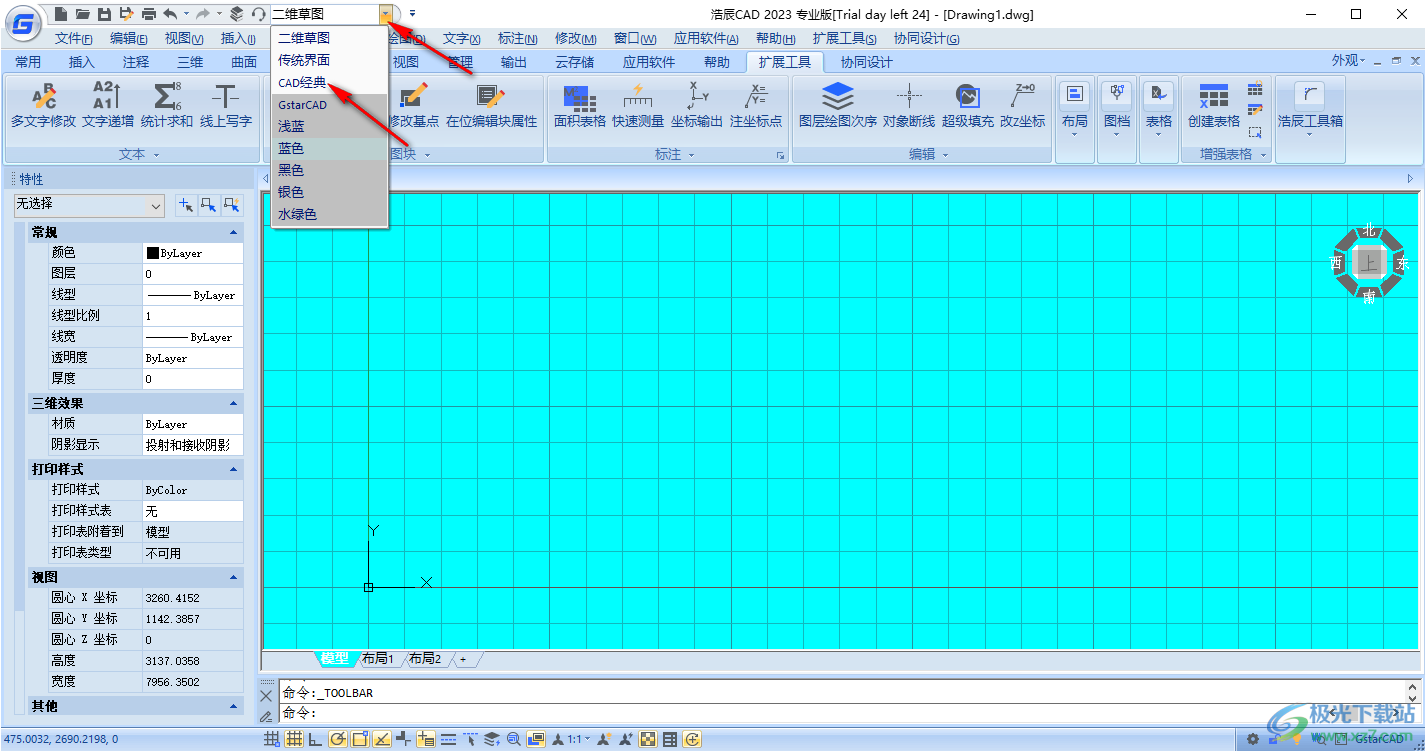Switch to the 常用 ribbon tab
1426x752 pixels.
(x=28, y=62)
